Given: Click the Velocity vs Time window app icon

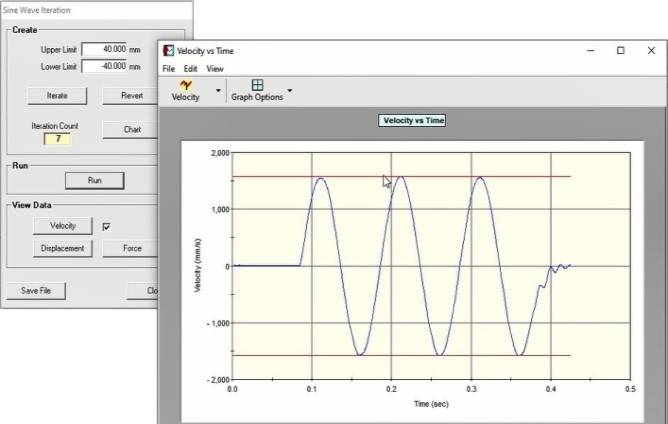Looking at the screenshot, I should point(169,51).
